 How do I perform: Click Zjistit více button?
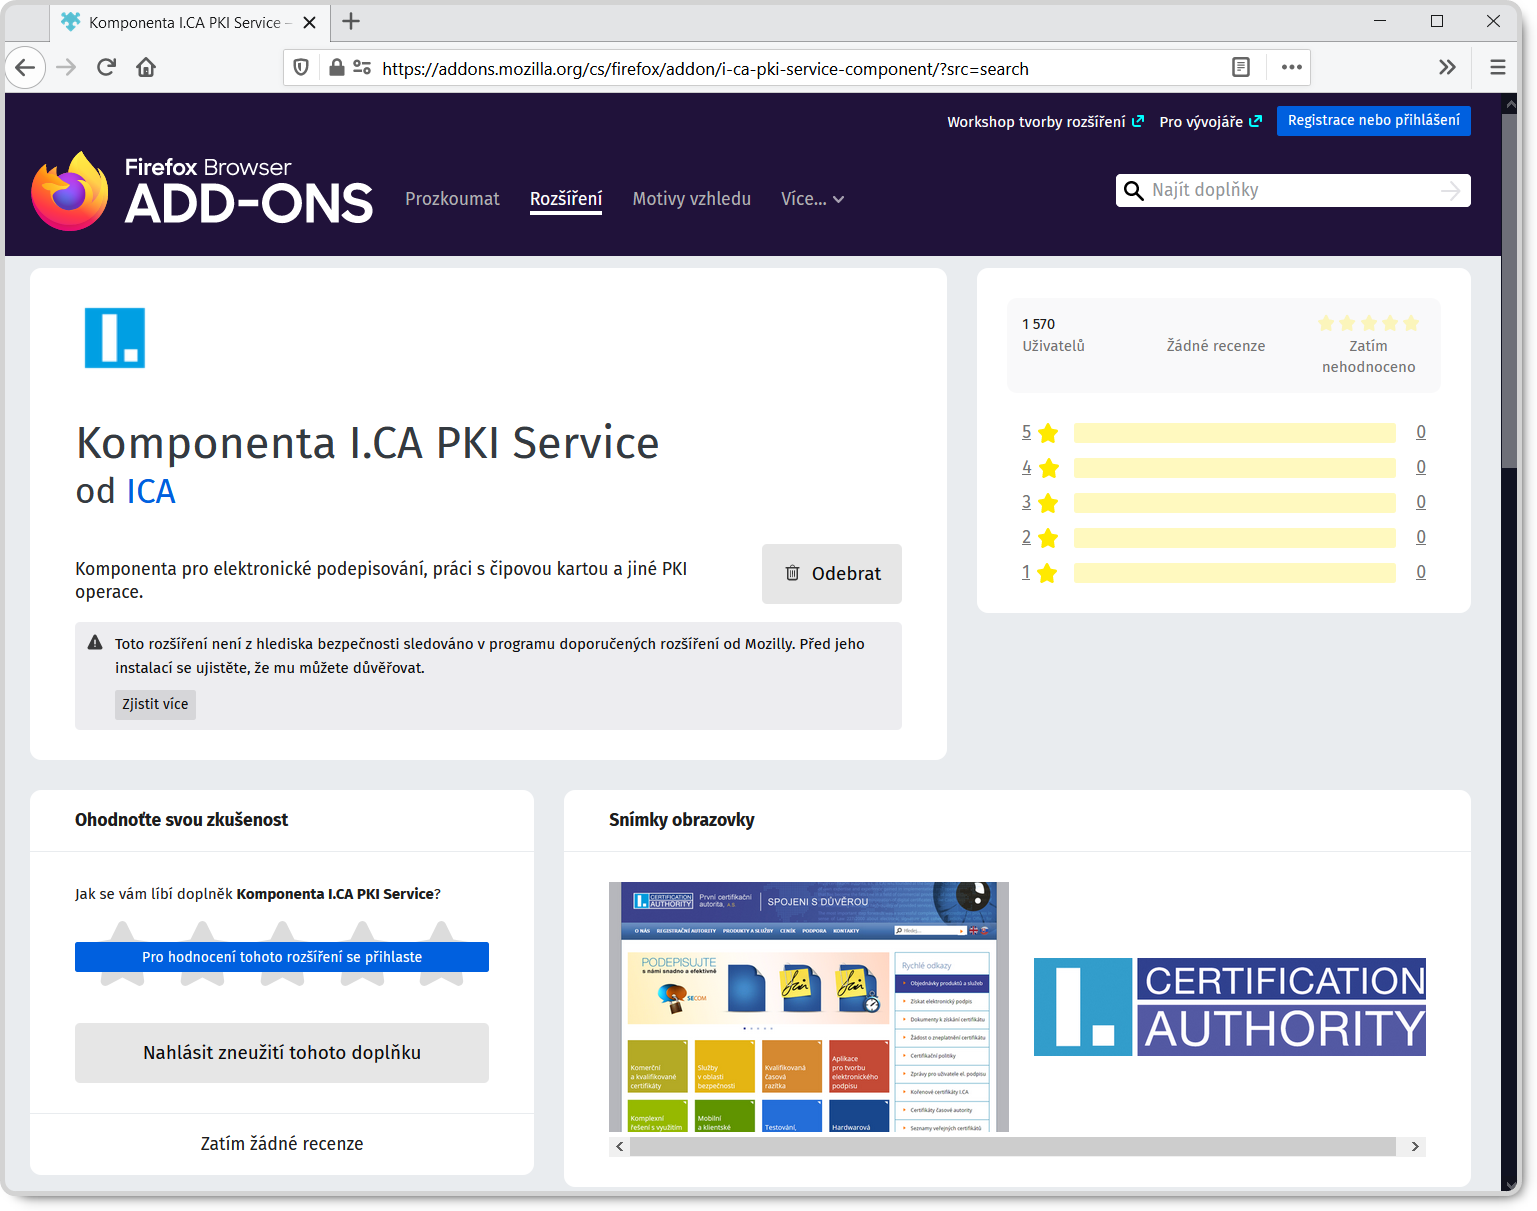click(155, 704)
